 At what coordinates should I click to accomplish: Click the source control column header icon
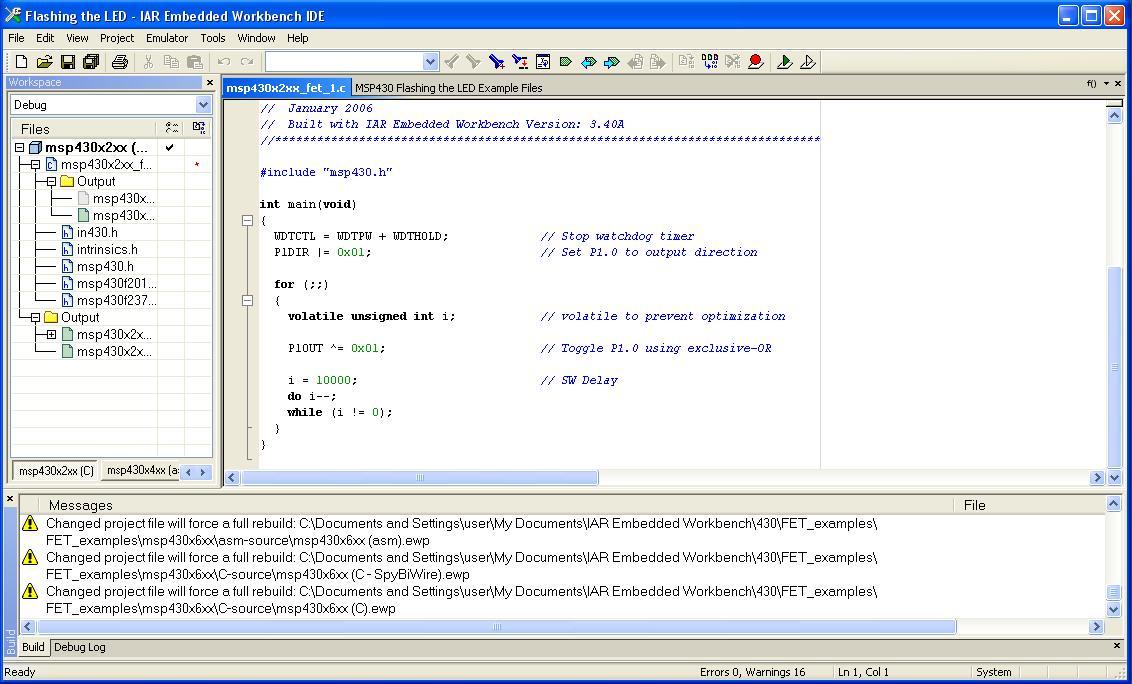(x=199, y=129)
